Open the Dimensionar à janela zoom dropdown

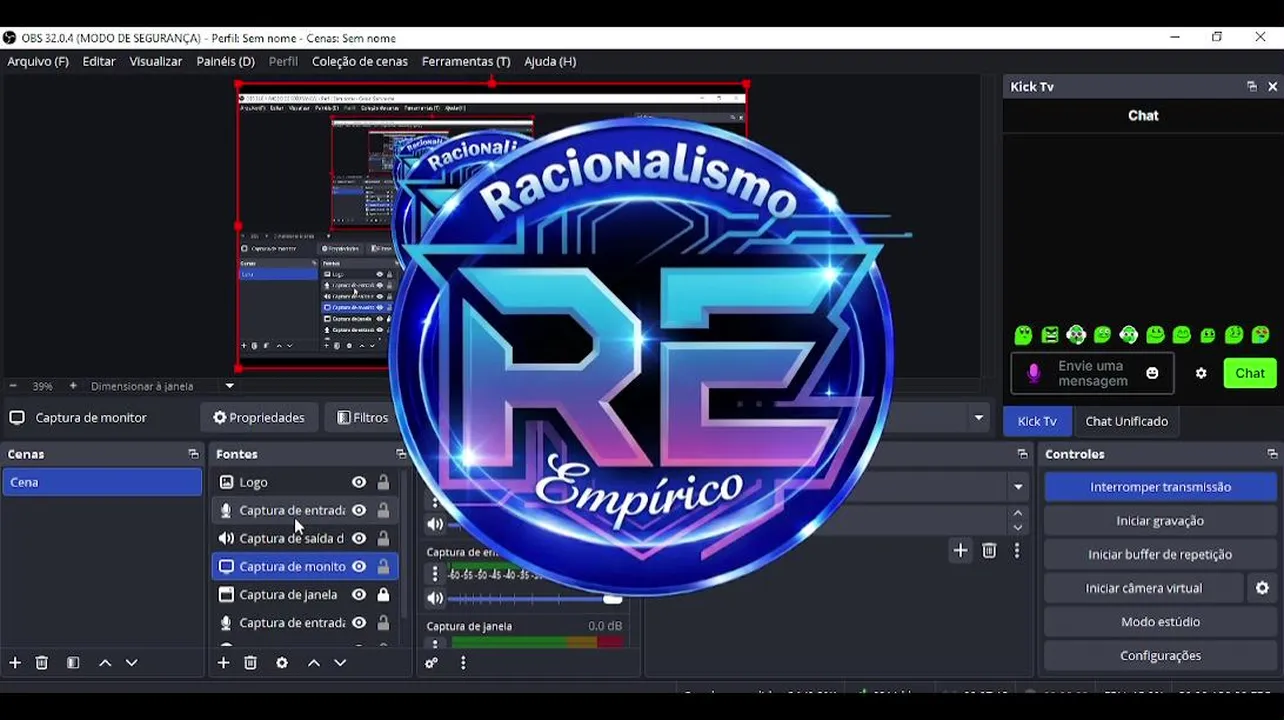coord(229,386)
